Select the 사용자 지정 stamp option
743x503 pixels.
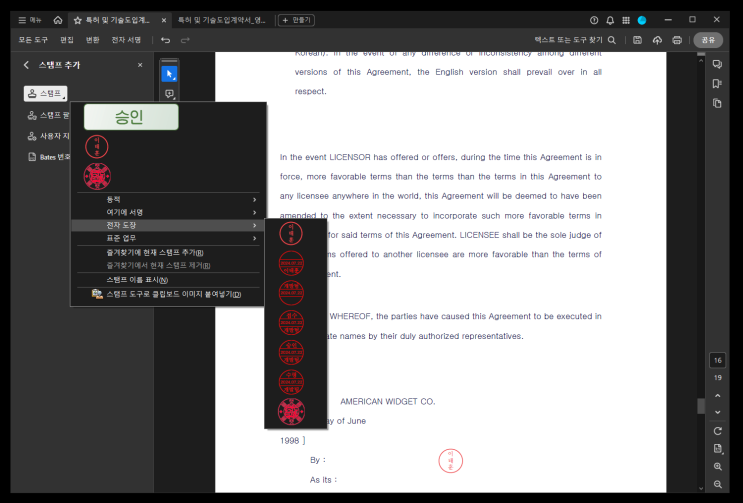coord(48,136)
